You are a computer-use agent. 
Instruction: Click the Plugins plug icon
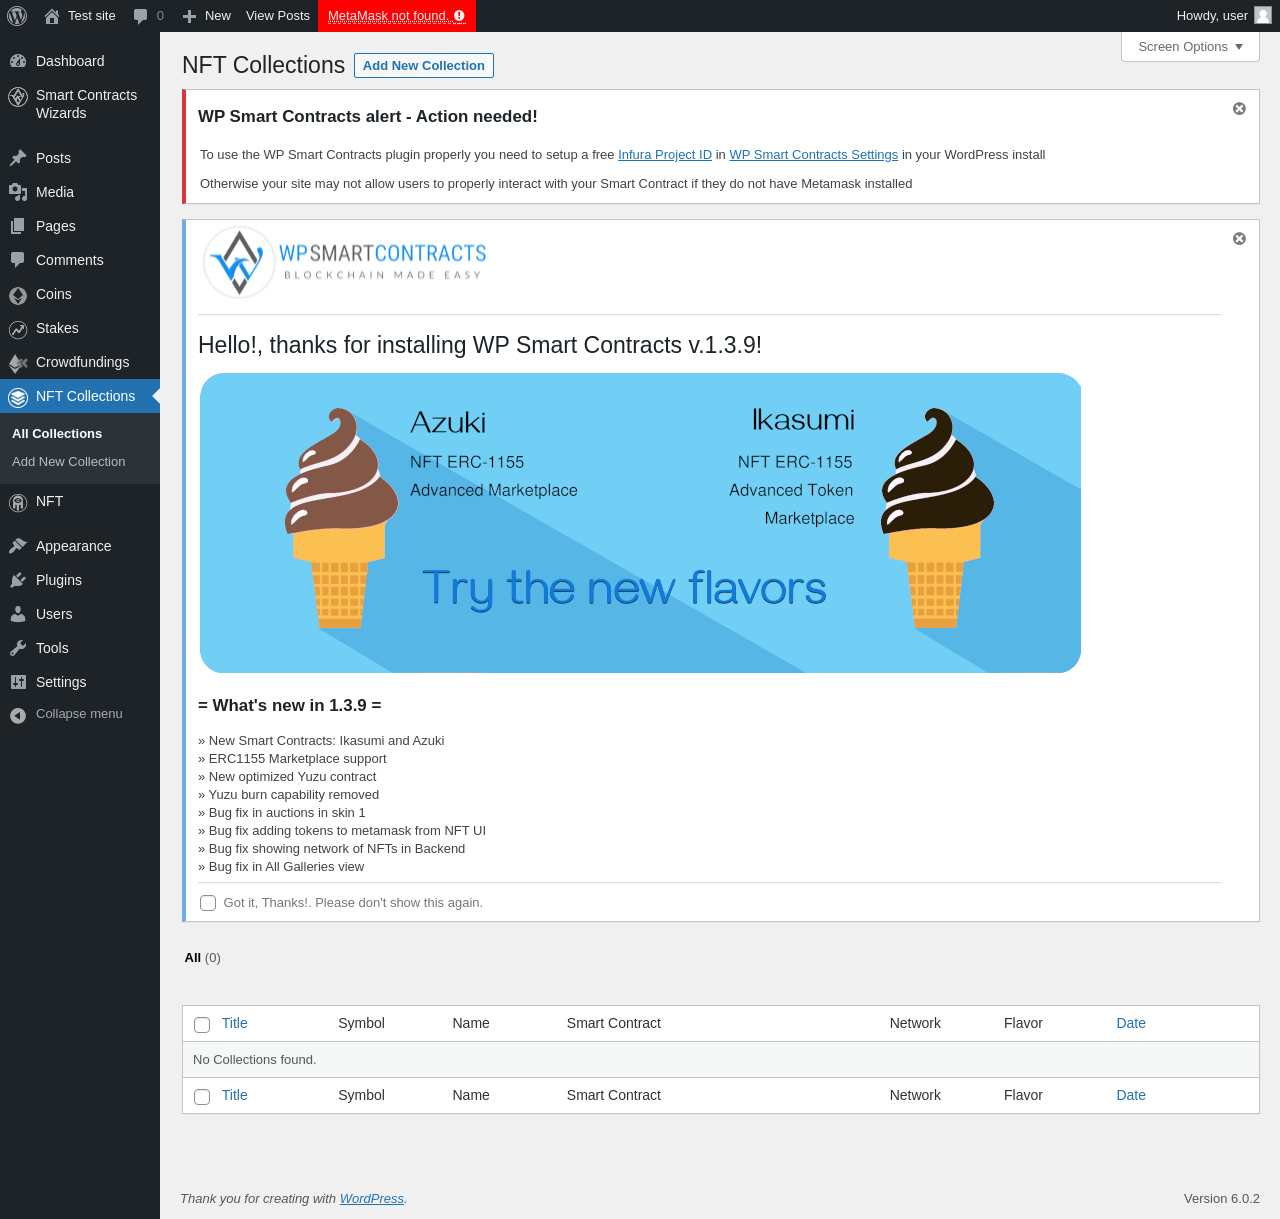(18, 580)
